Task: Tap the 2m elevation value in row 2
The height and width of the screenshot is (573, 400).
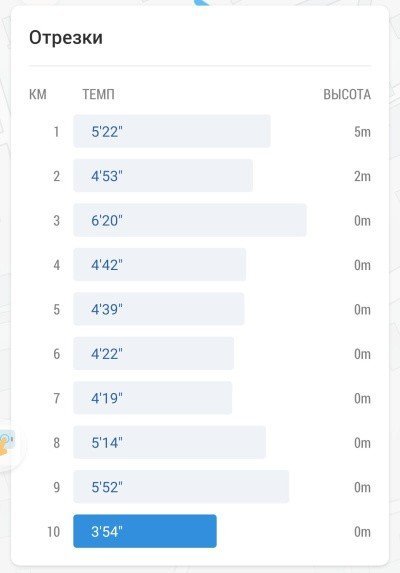Action: (362, 176)
